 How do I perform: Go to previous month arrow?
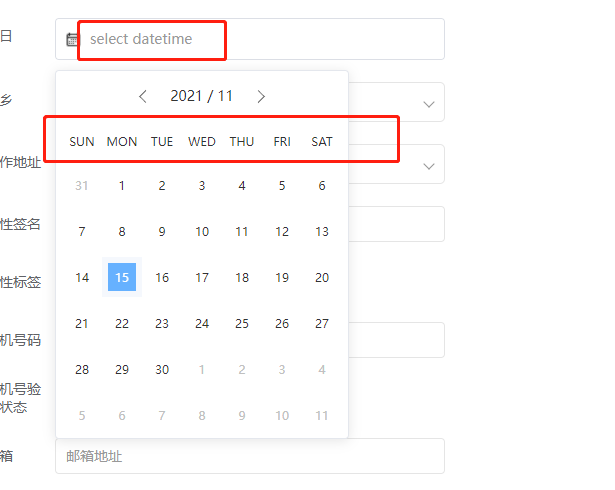click(143, 96)
